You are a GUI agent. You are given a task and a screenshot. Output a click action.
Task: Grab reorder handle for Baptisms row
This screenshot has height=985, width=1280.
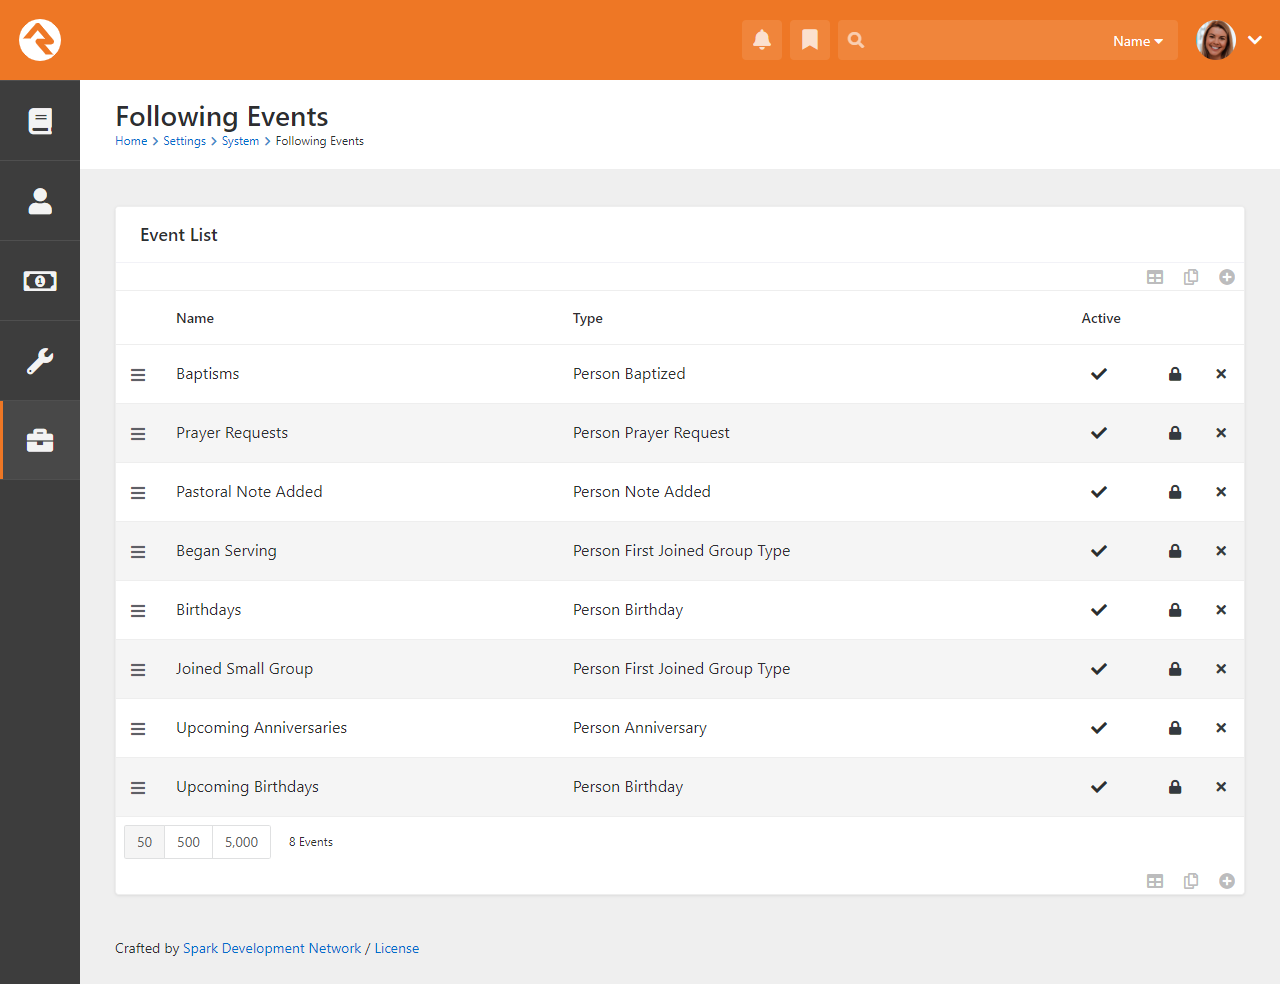coord(138,375)
